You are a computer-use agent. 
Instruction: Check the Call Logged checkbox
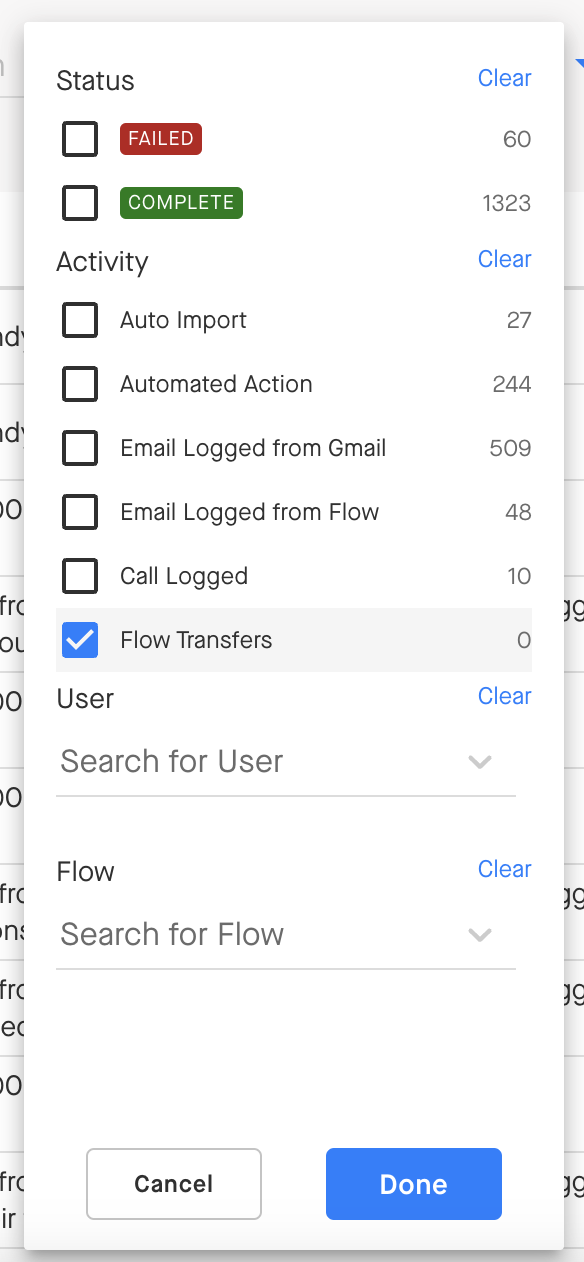coord(80,576)
